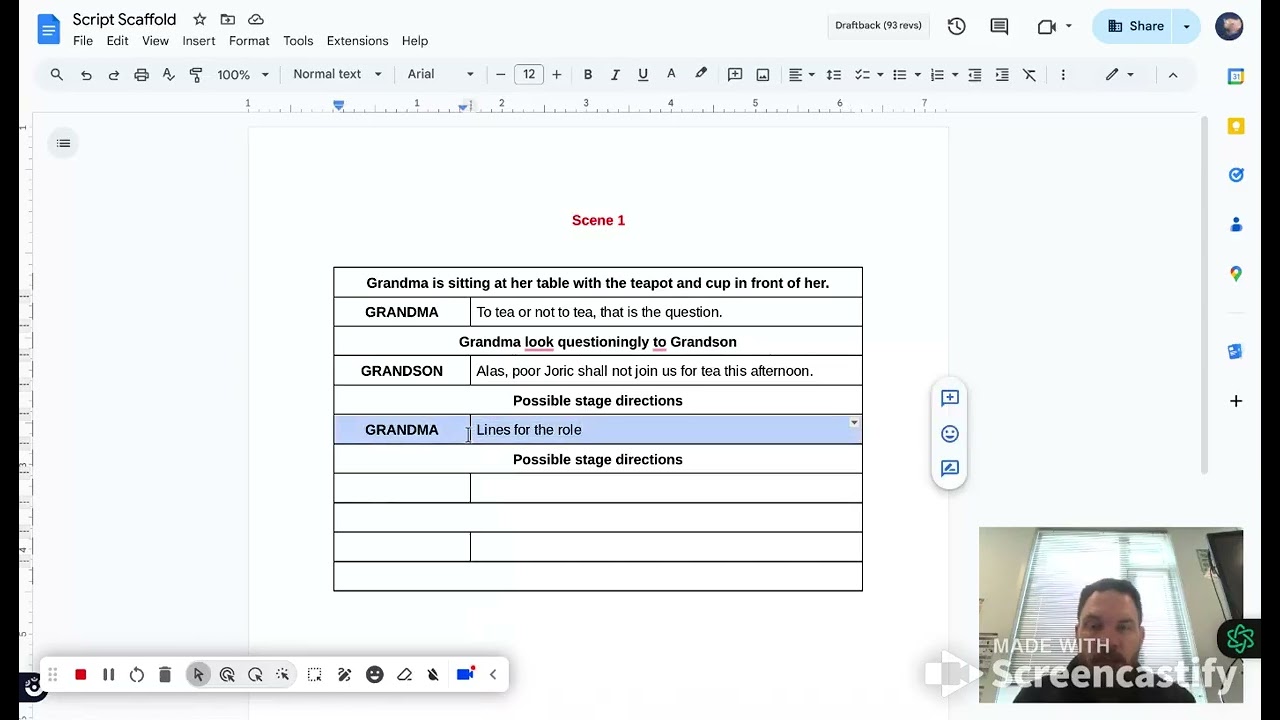This screenshot has width=1280, height=720.
Task: Click the 'Lines for the role' cell
Action: coord(666,430)
